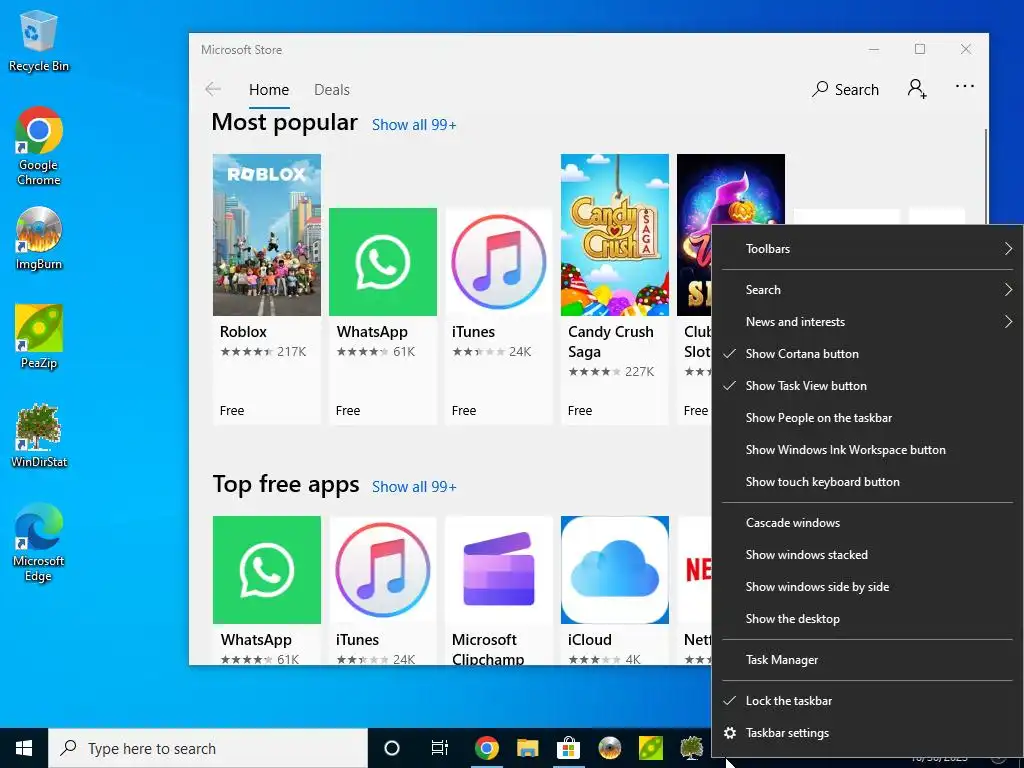The height and width of the screenshot is (768, 1024).
Task: Enable Show People on the taskbar
Action: tap(867, 418)
